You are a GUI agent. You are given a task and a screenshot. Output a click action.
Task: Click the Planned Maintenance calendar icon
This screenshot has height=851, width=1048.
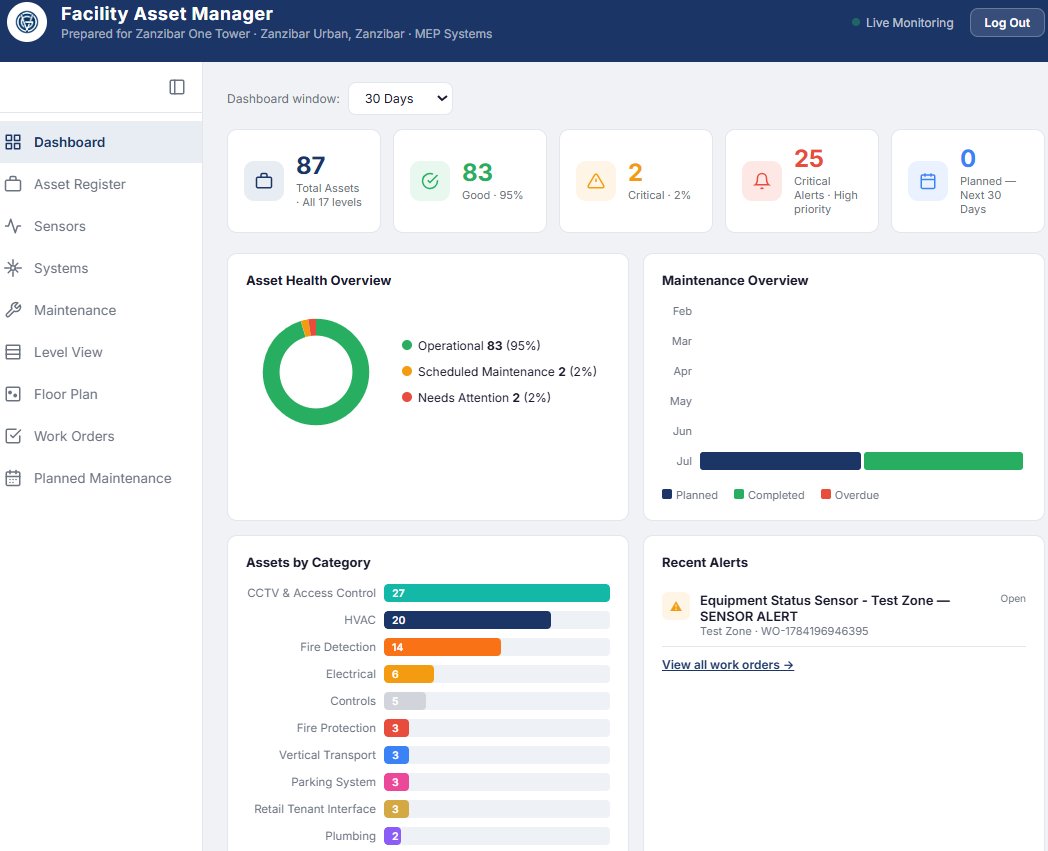click(13, 478)
